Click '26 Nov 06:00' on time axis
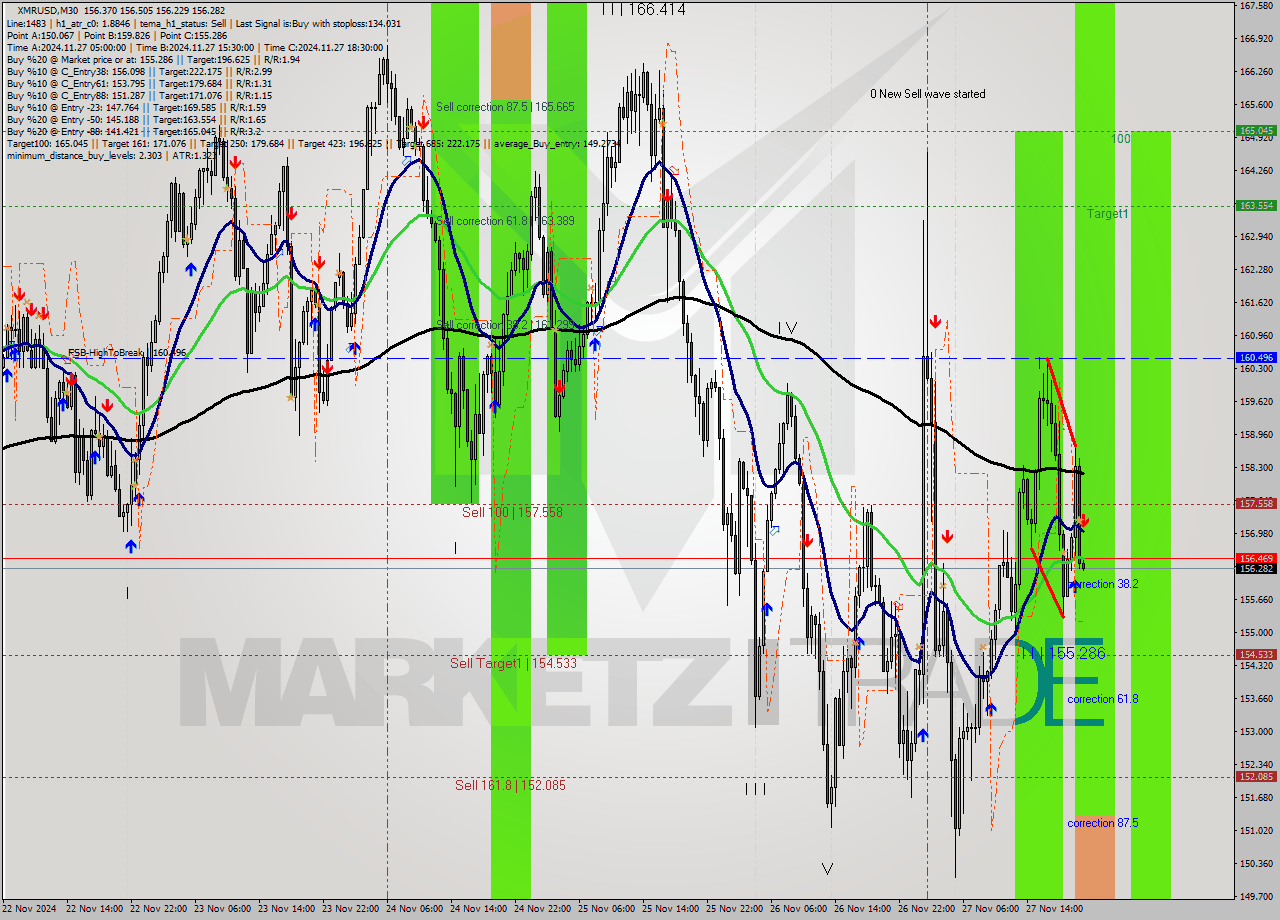 click(x=799, y=909)
